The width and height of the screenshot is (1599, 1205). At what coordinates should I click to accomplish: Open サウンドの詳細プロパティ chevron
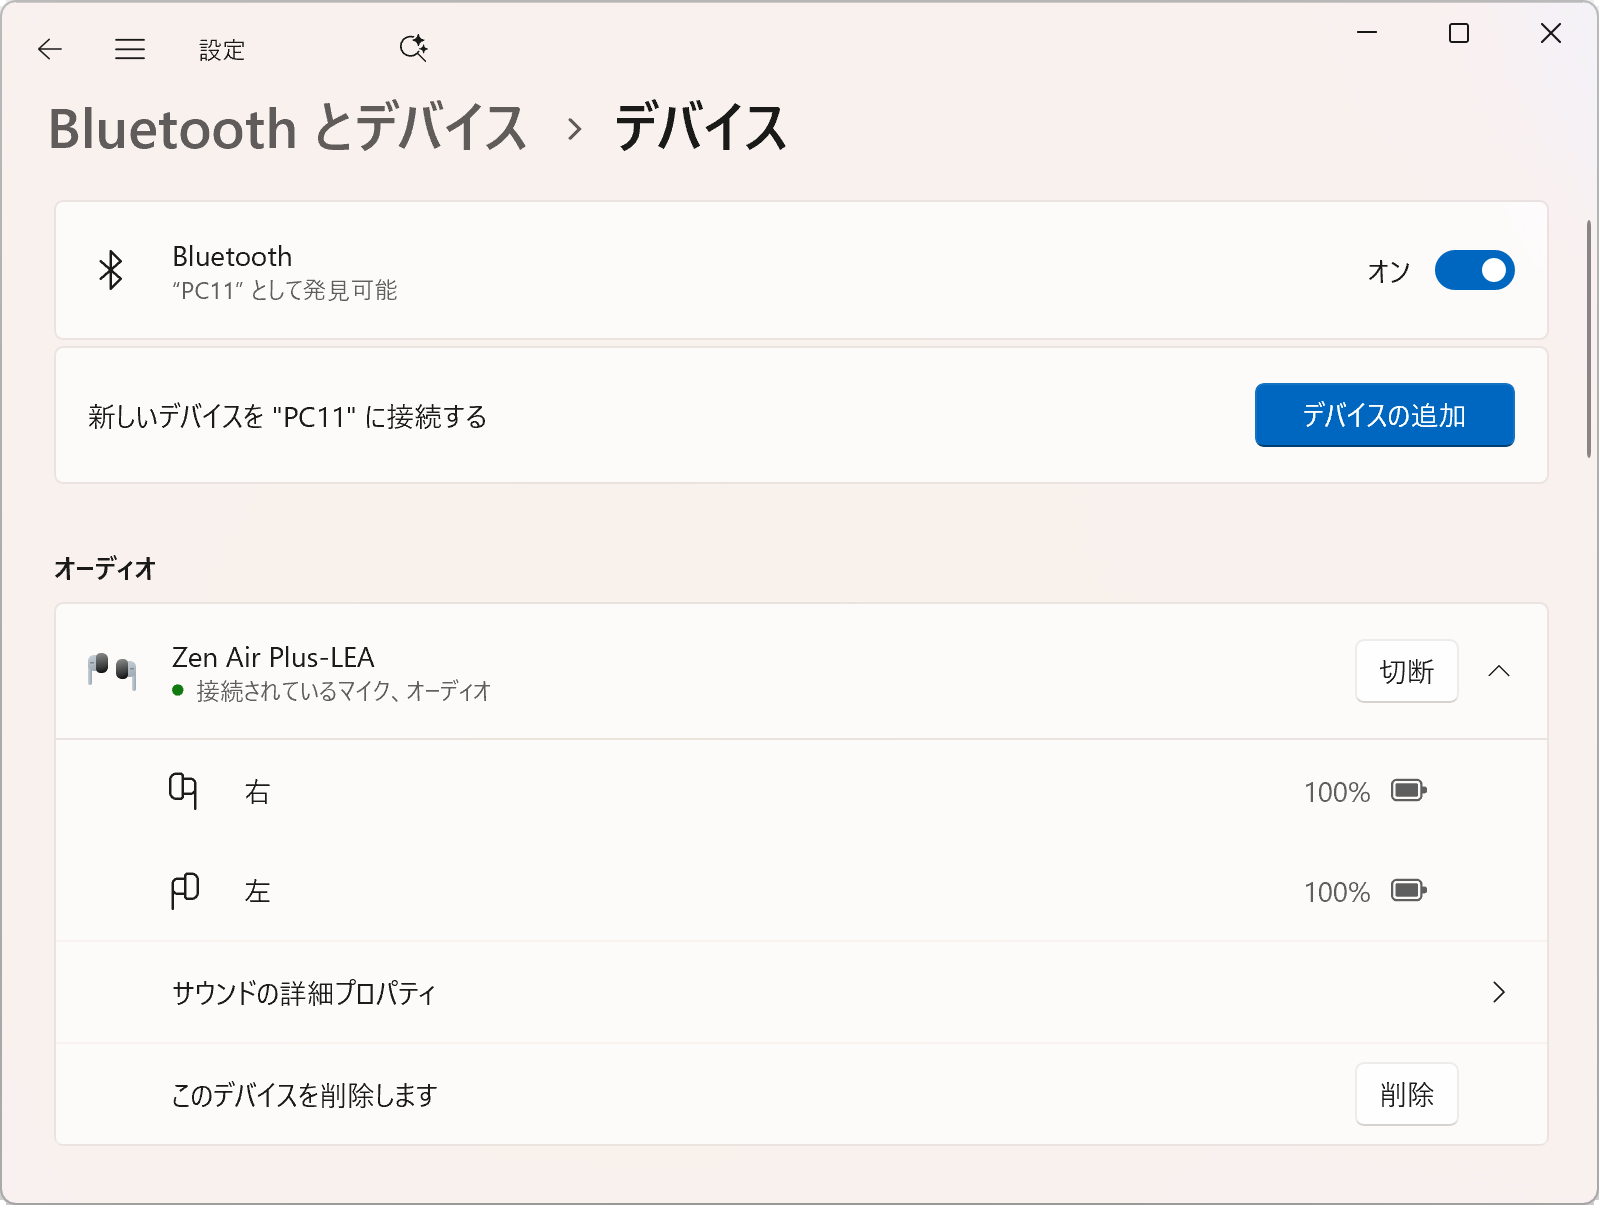coord(1498,992)
